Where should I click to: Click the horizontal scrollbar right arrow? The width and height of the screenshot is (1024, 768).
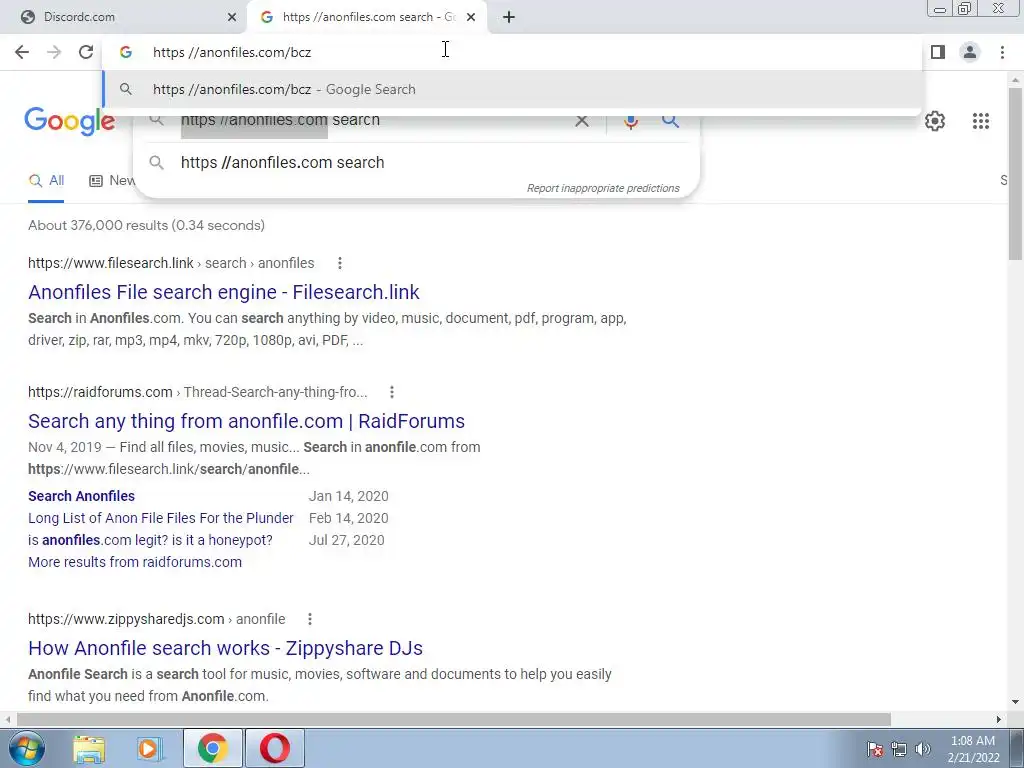999,720
